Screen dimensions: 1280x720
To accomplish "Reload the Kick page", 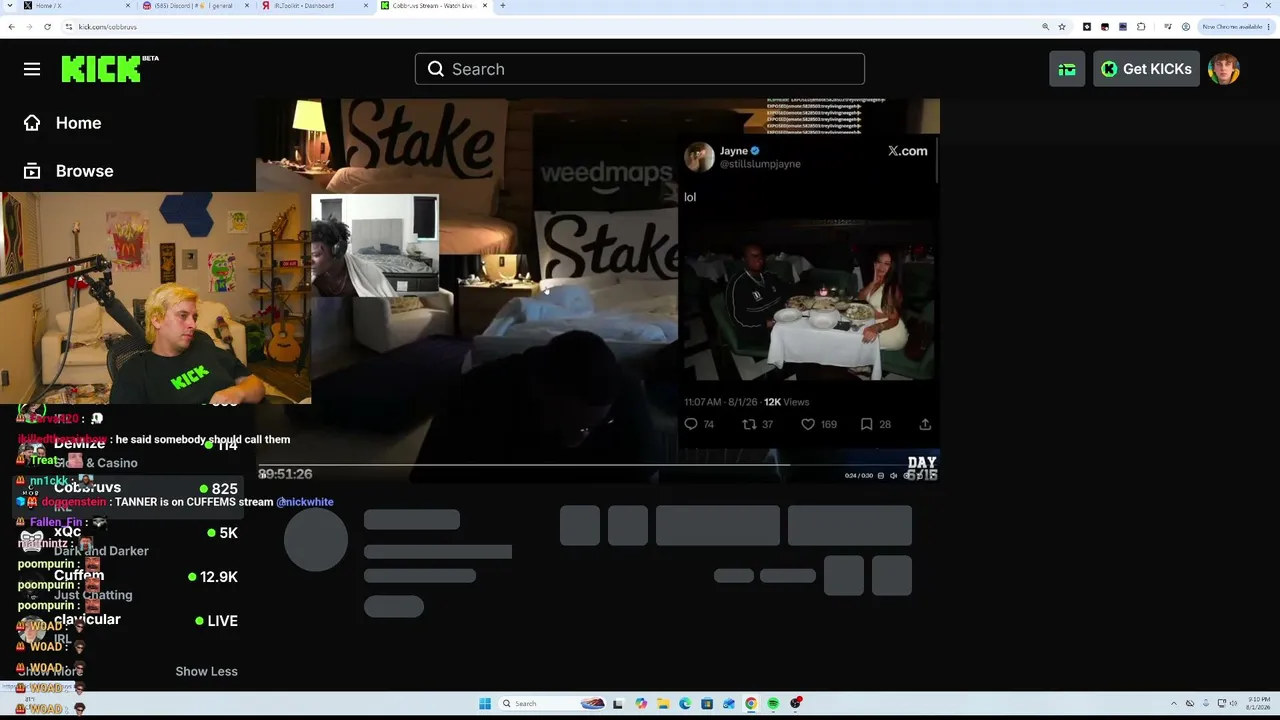I will click(x=47, y=27).
